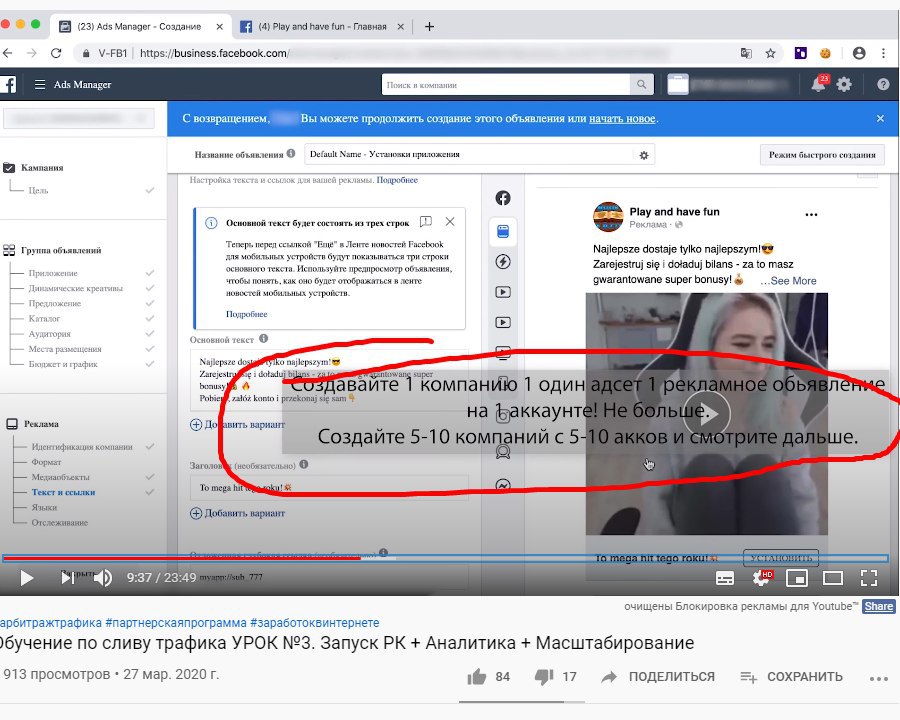Switch to Play and have fun tab

(322, 26)
